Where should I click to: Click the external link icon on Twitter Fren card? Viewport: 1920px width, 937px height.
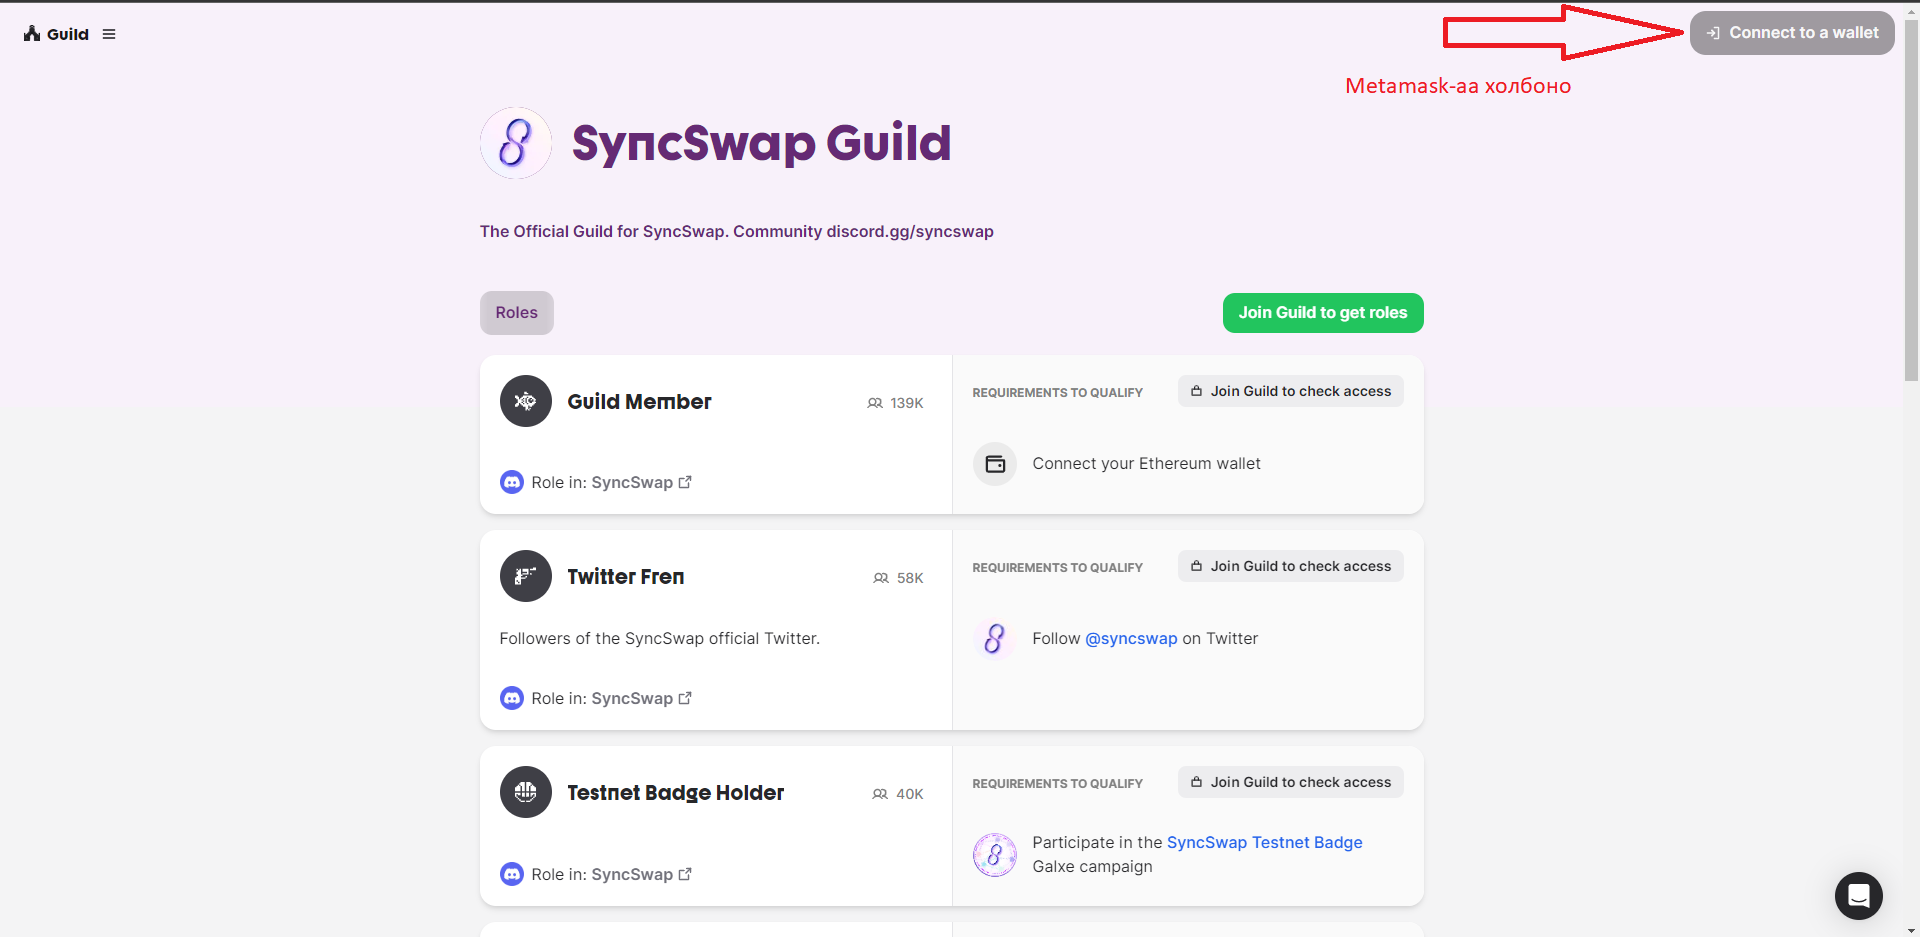(685, 697)
